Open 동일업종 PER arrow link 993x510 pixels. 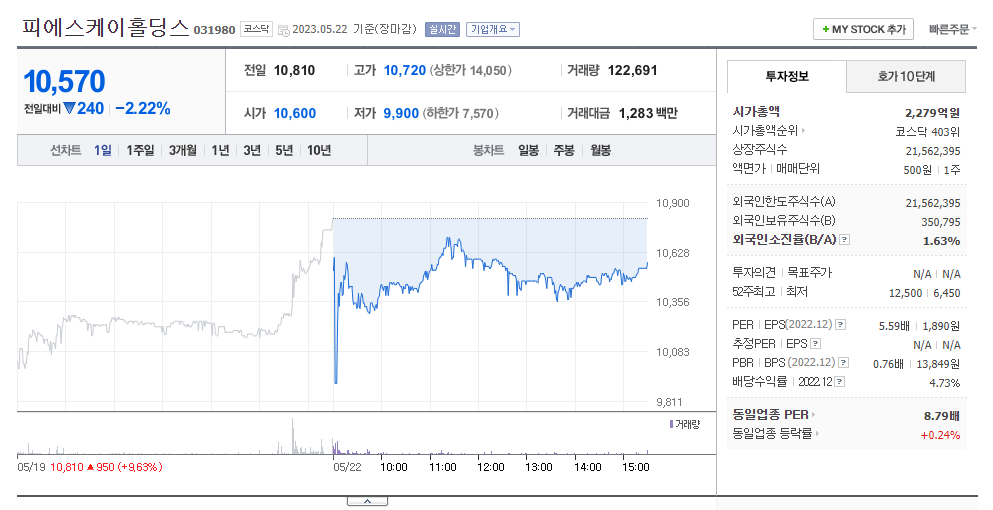814,415
